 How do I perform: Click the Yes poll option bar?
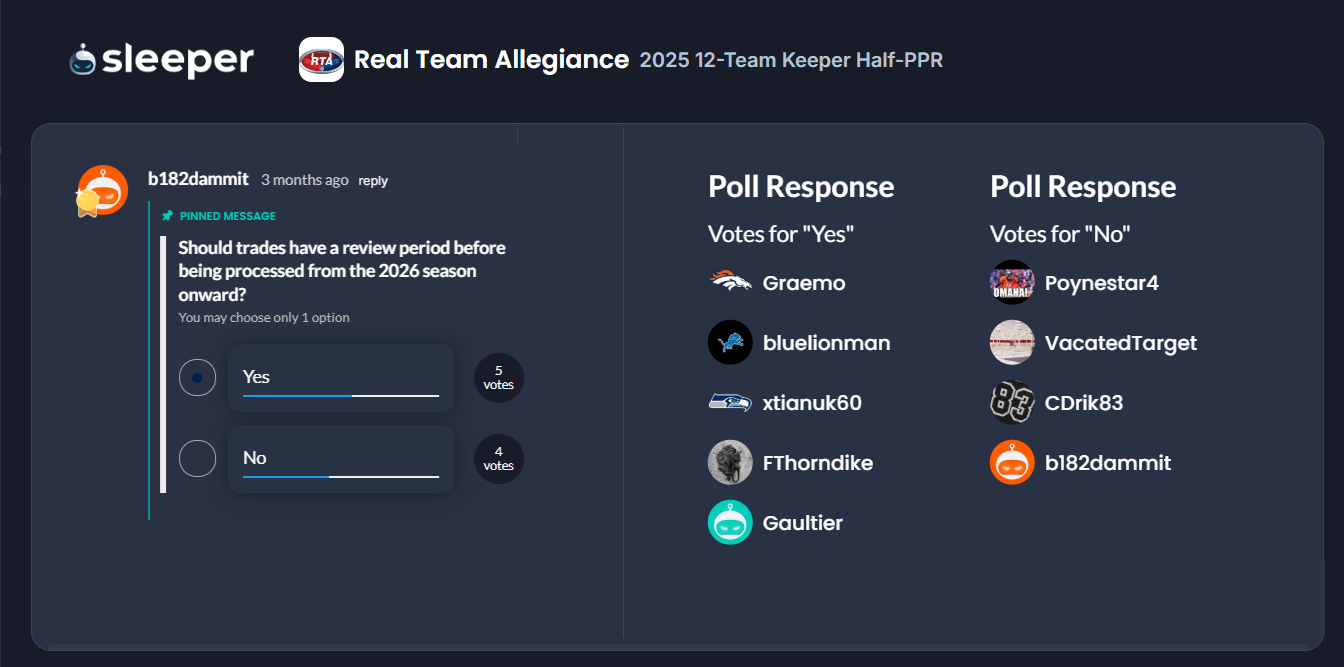tap(341, 378)
